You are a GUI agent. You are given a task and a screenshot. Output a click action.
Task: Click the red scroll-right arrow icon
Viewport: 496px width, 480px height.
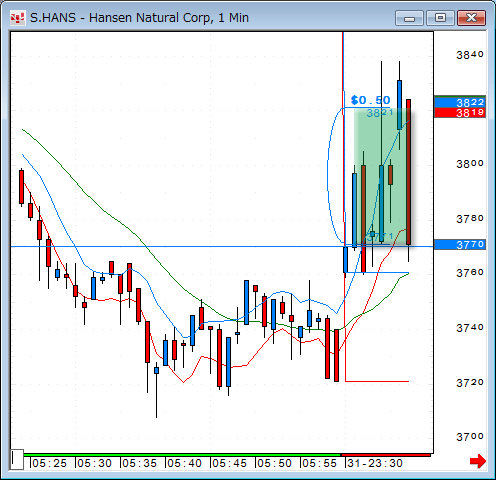coord(478,461)
